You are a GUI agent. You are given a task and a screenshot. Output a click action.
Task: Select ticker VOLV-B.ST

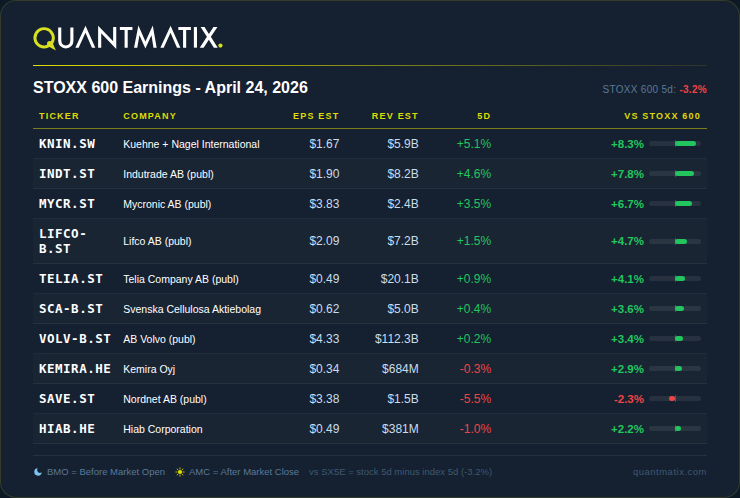tap(75, 339)
